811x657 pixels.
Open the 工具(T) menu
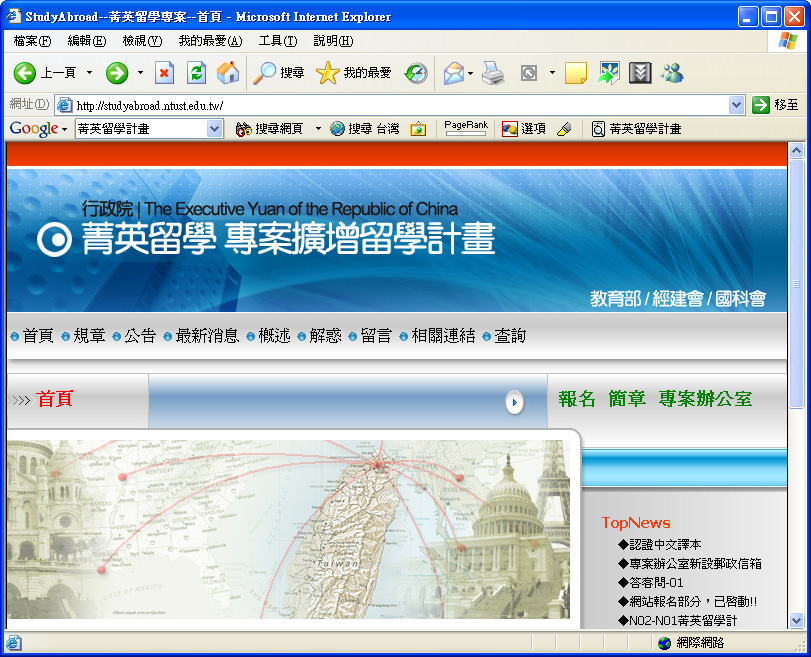tap(278, 41)
